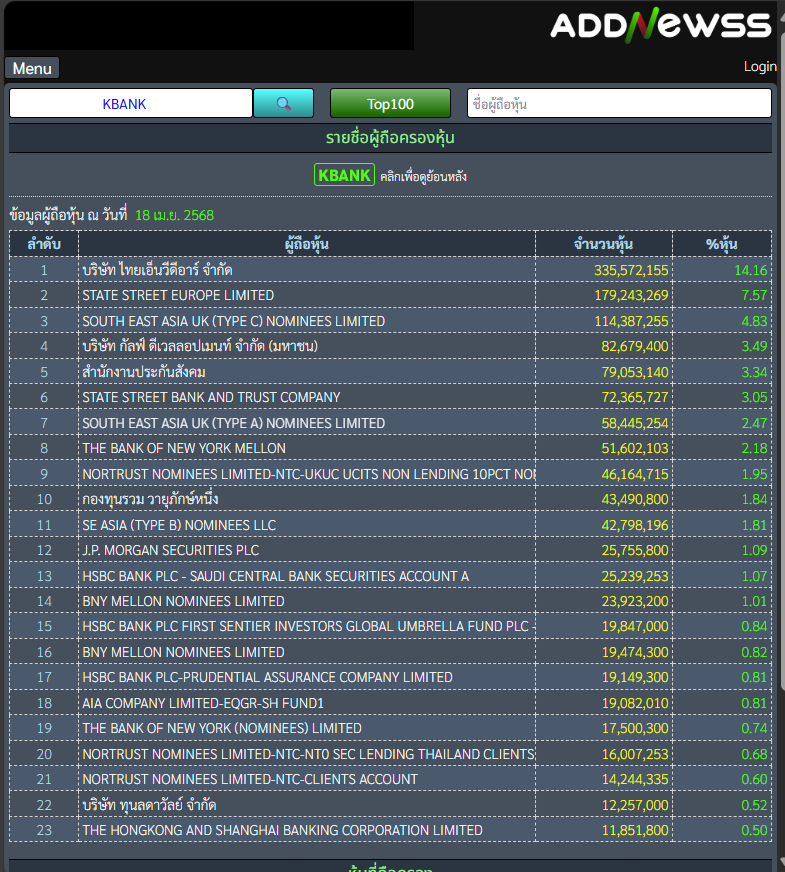Image resolution: width=785 pixels, height=872 pixels.
Task: Select HSBC BANK PLC - SAUDI CENTRAL BANK row
Action: (x=276, y=576)
